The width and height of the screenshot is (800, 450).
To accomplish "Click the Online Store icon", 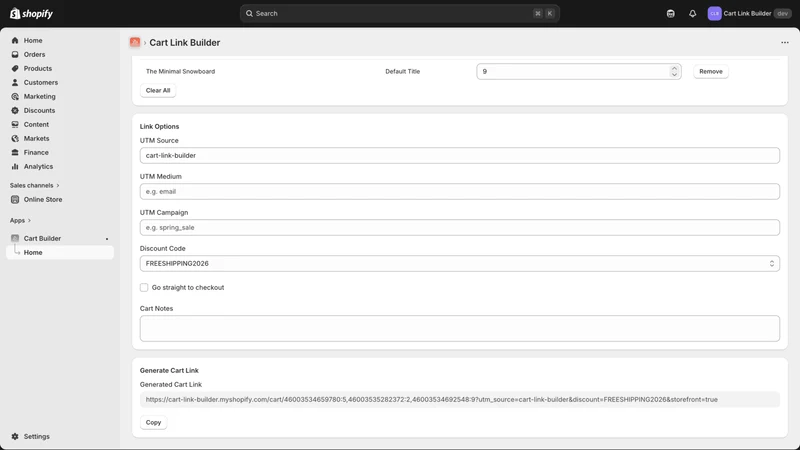I will click(15, 199).
